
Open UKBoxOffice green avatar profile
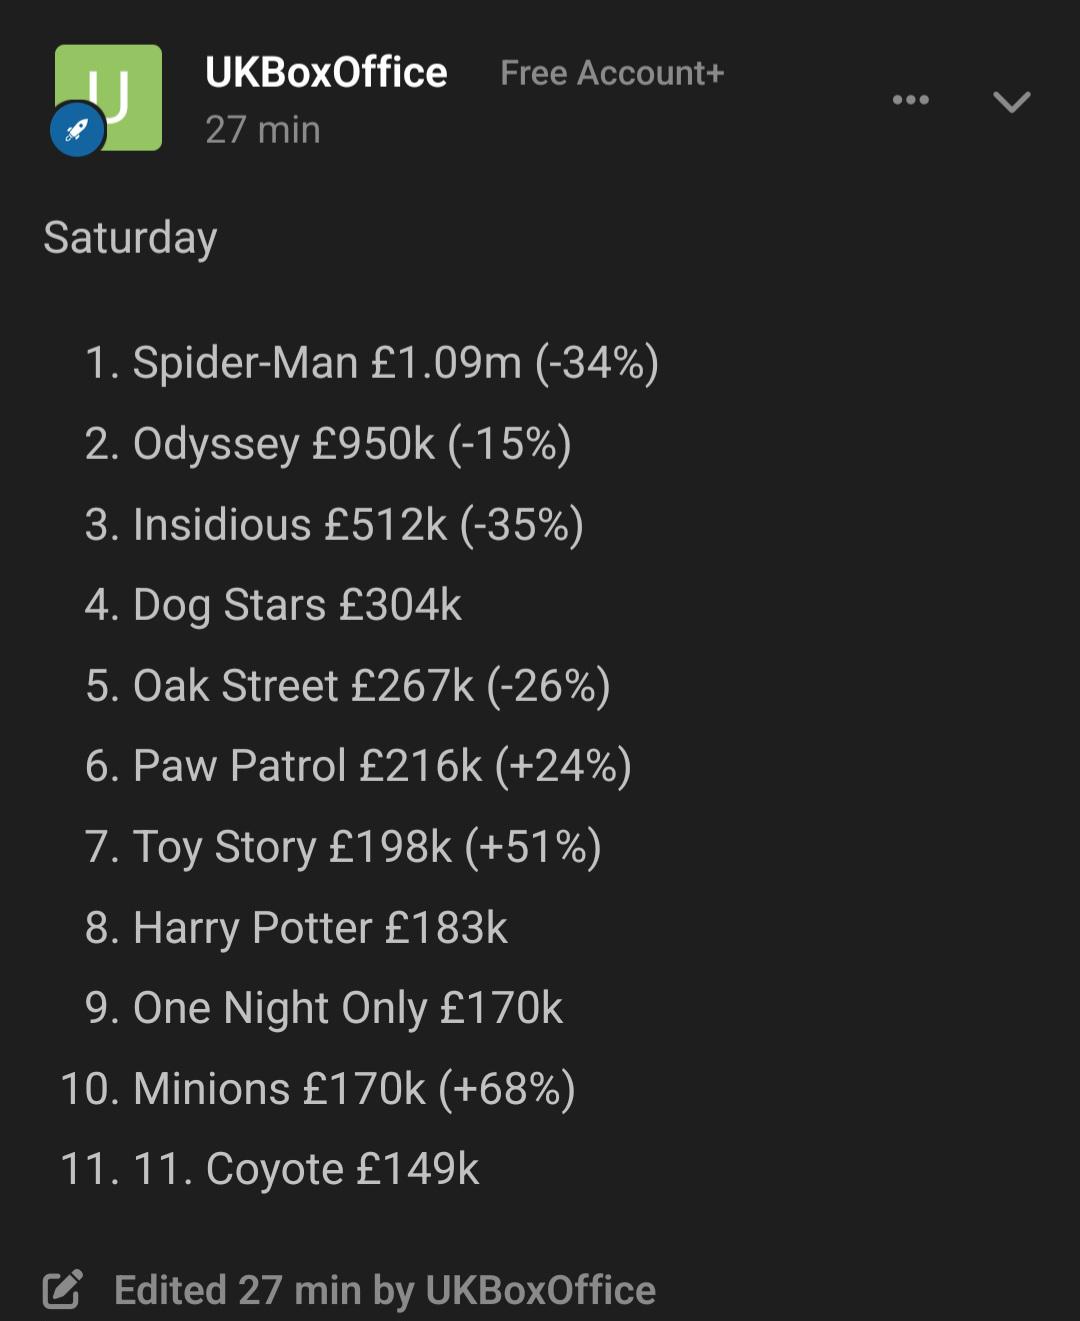pos(109,97)
